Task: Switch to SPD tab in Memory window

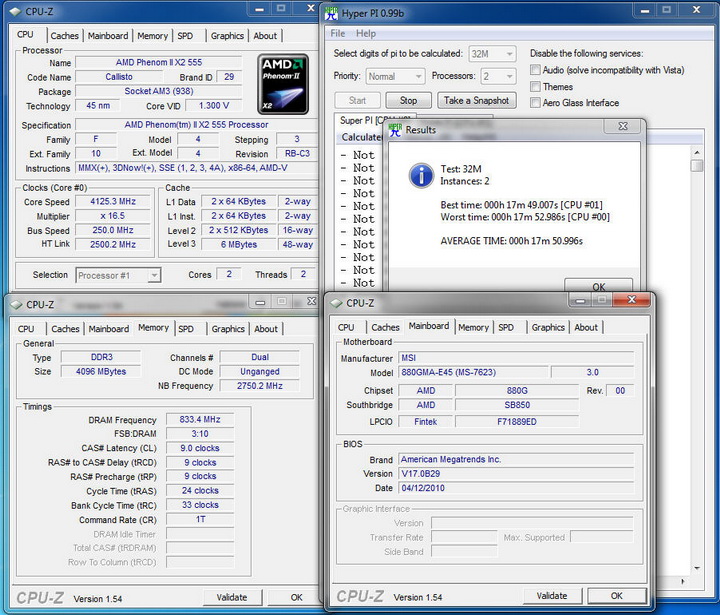Action: click(186, 329)
